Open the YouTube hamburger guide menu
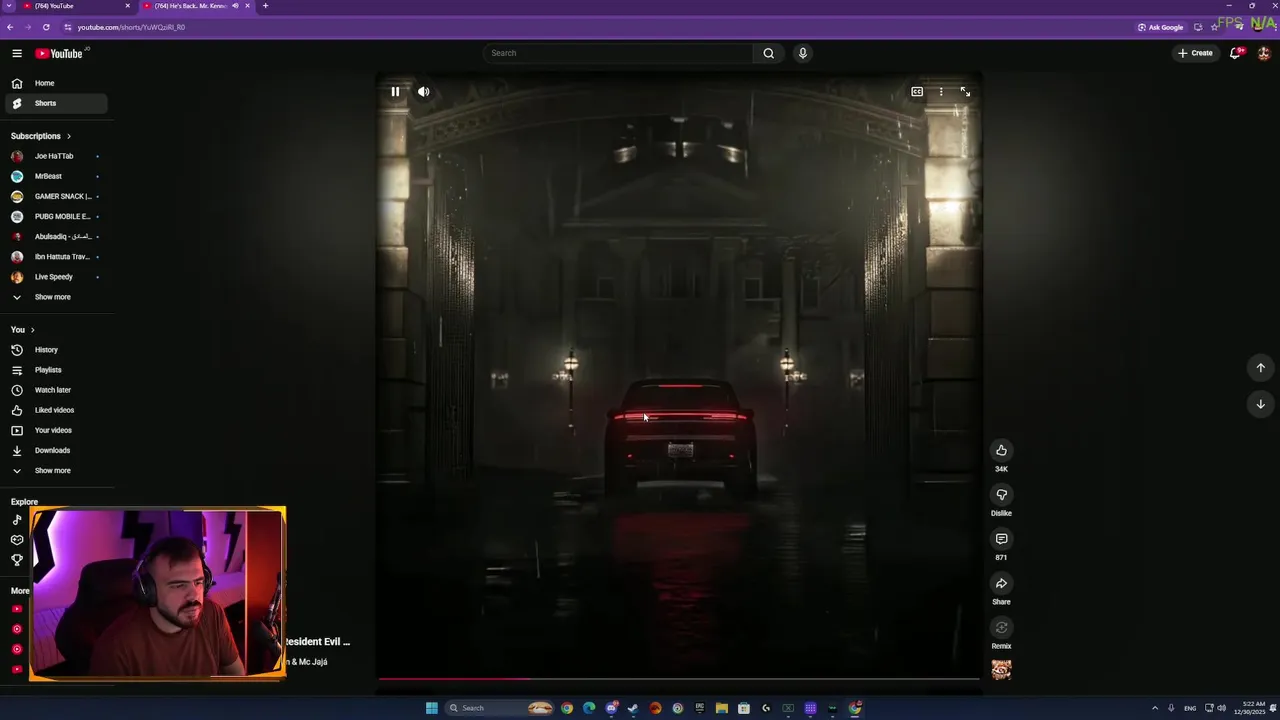 (x=17, y=53)
